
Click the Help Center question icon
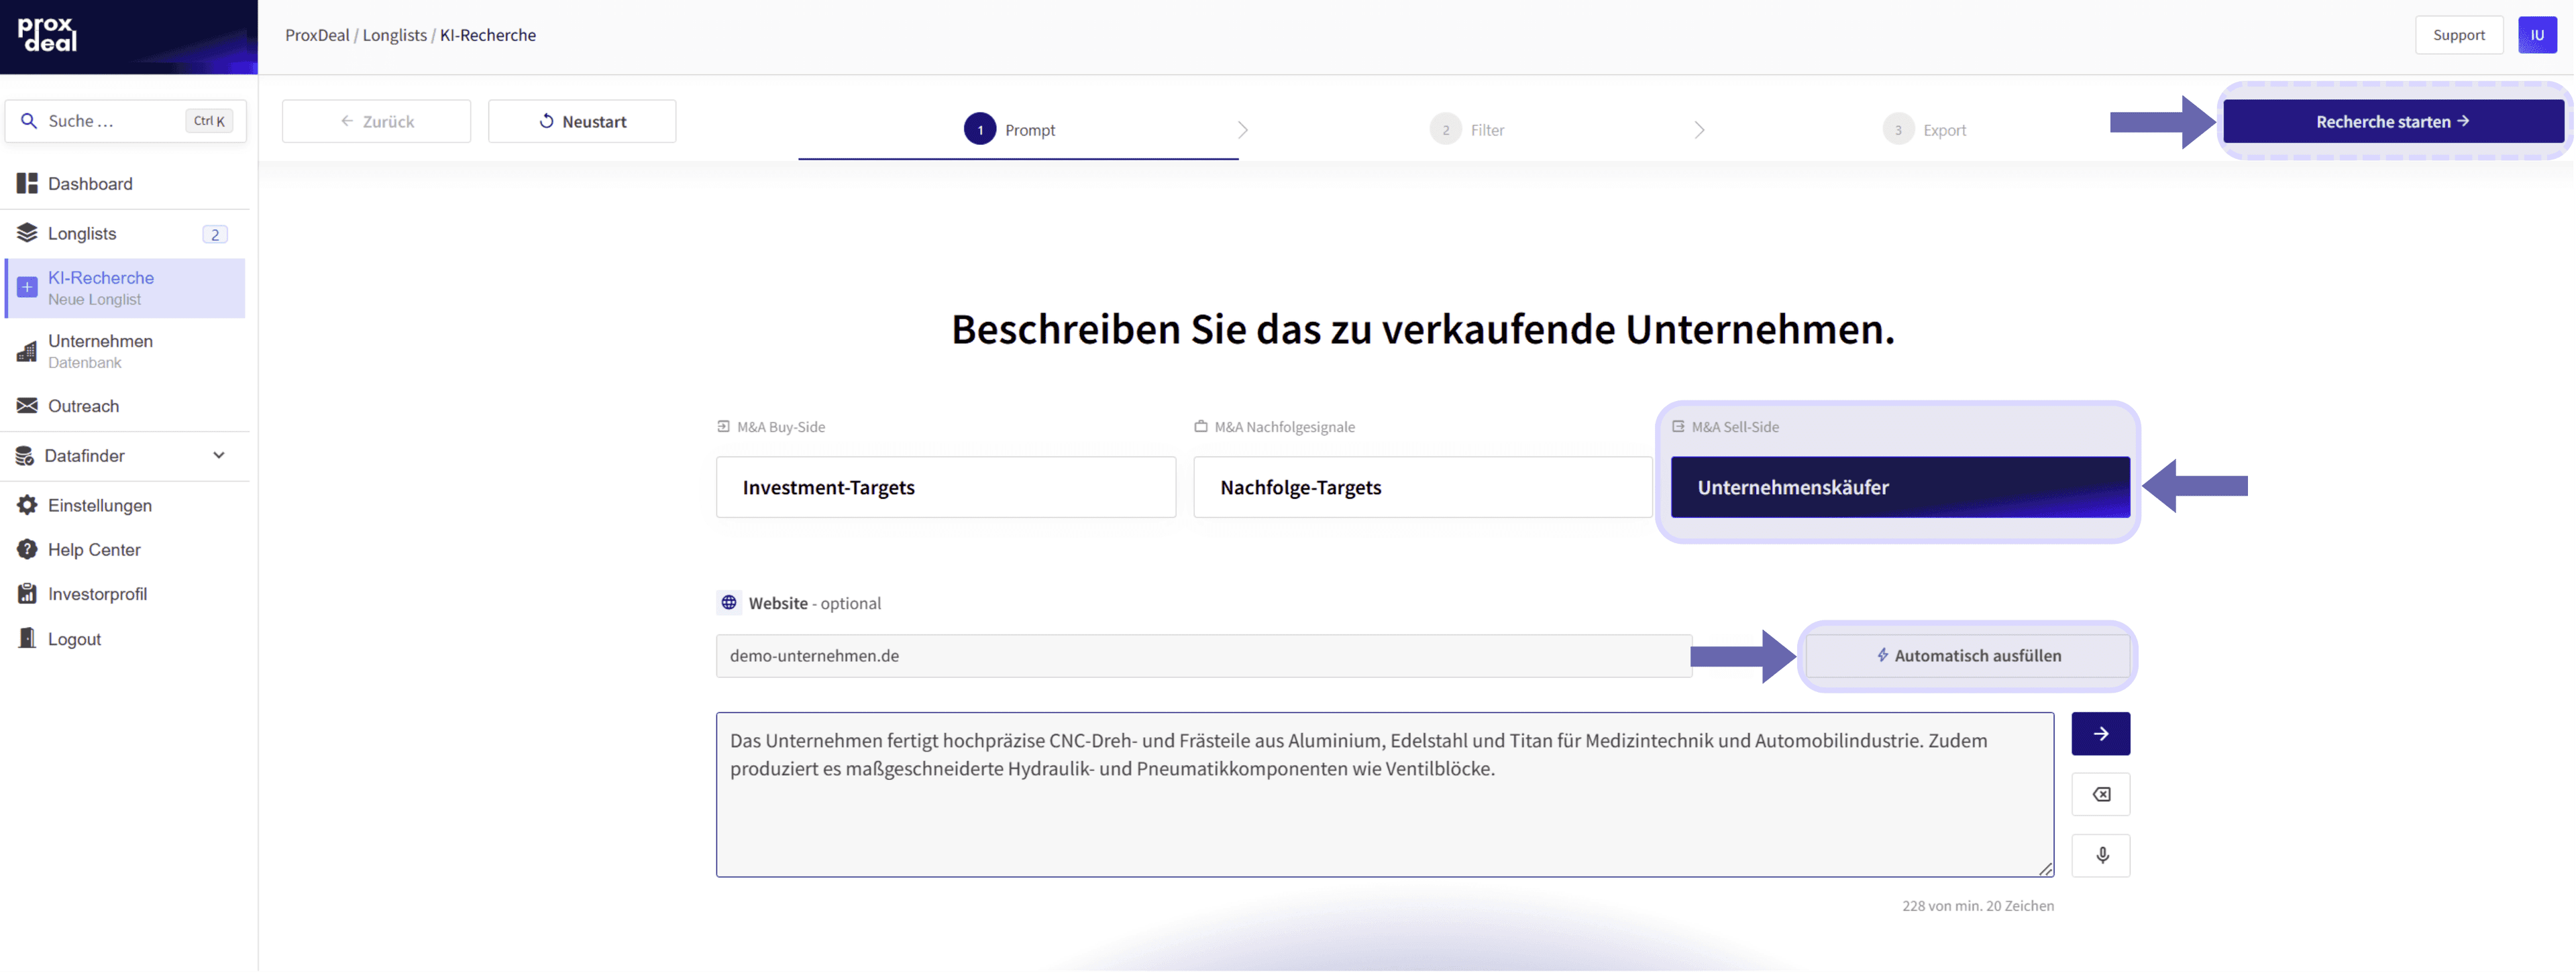27,550
